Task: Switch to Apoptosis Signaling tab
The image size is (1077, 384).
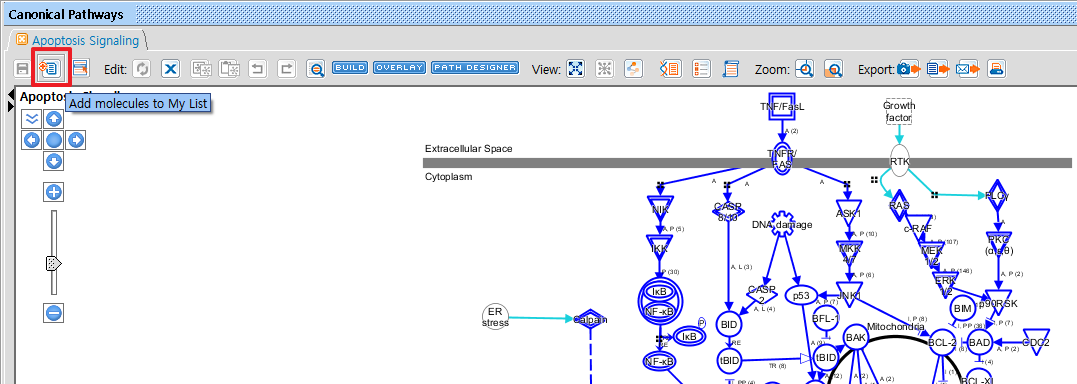Action: point(84,41)
